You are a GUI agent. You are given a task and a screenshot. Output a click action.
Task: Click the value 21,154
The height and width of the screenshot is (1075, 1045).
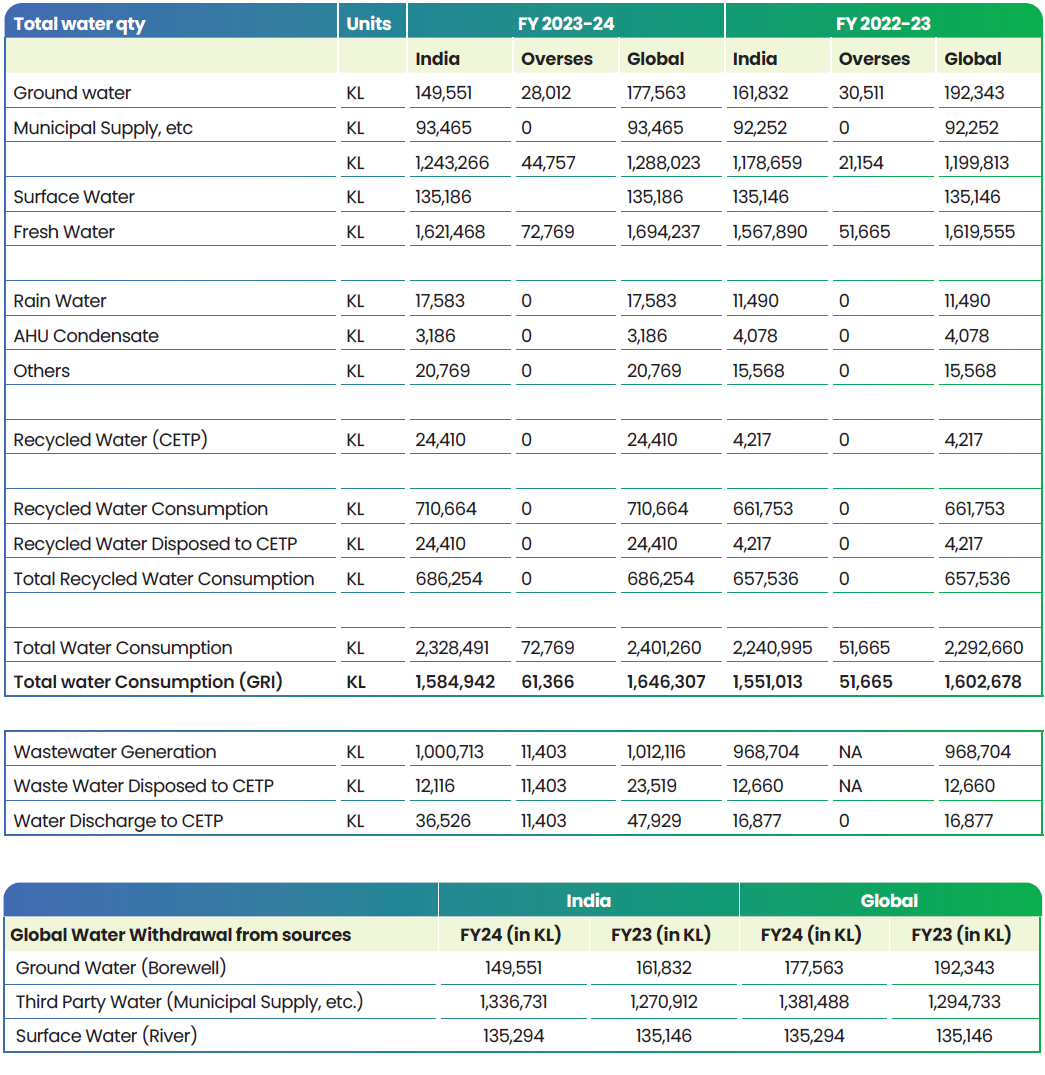pos(861,163)
